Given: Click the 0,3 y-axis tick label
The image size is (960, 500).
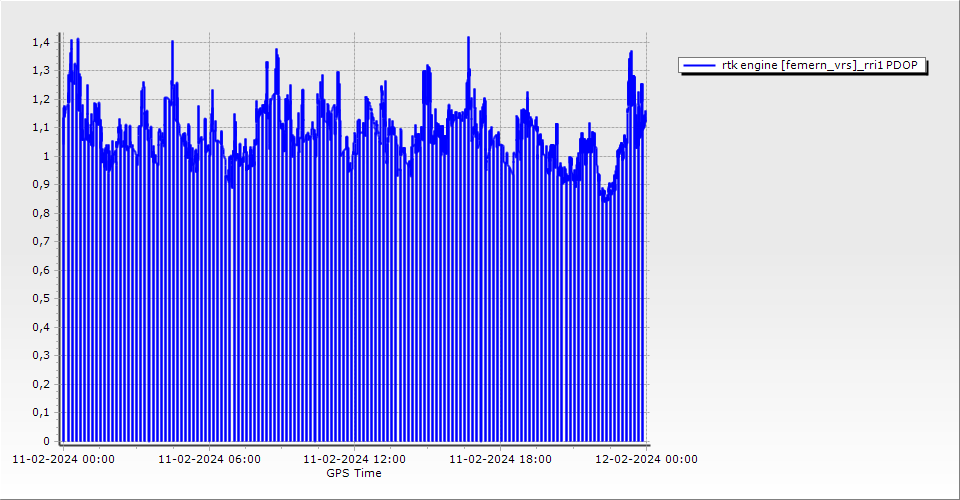Looking at the screenshot, I should click(x=40, y=355).
